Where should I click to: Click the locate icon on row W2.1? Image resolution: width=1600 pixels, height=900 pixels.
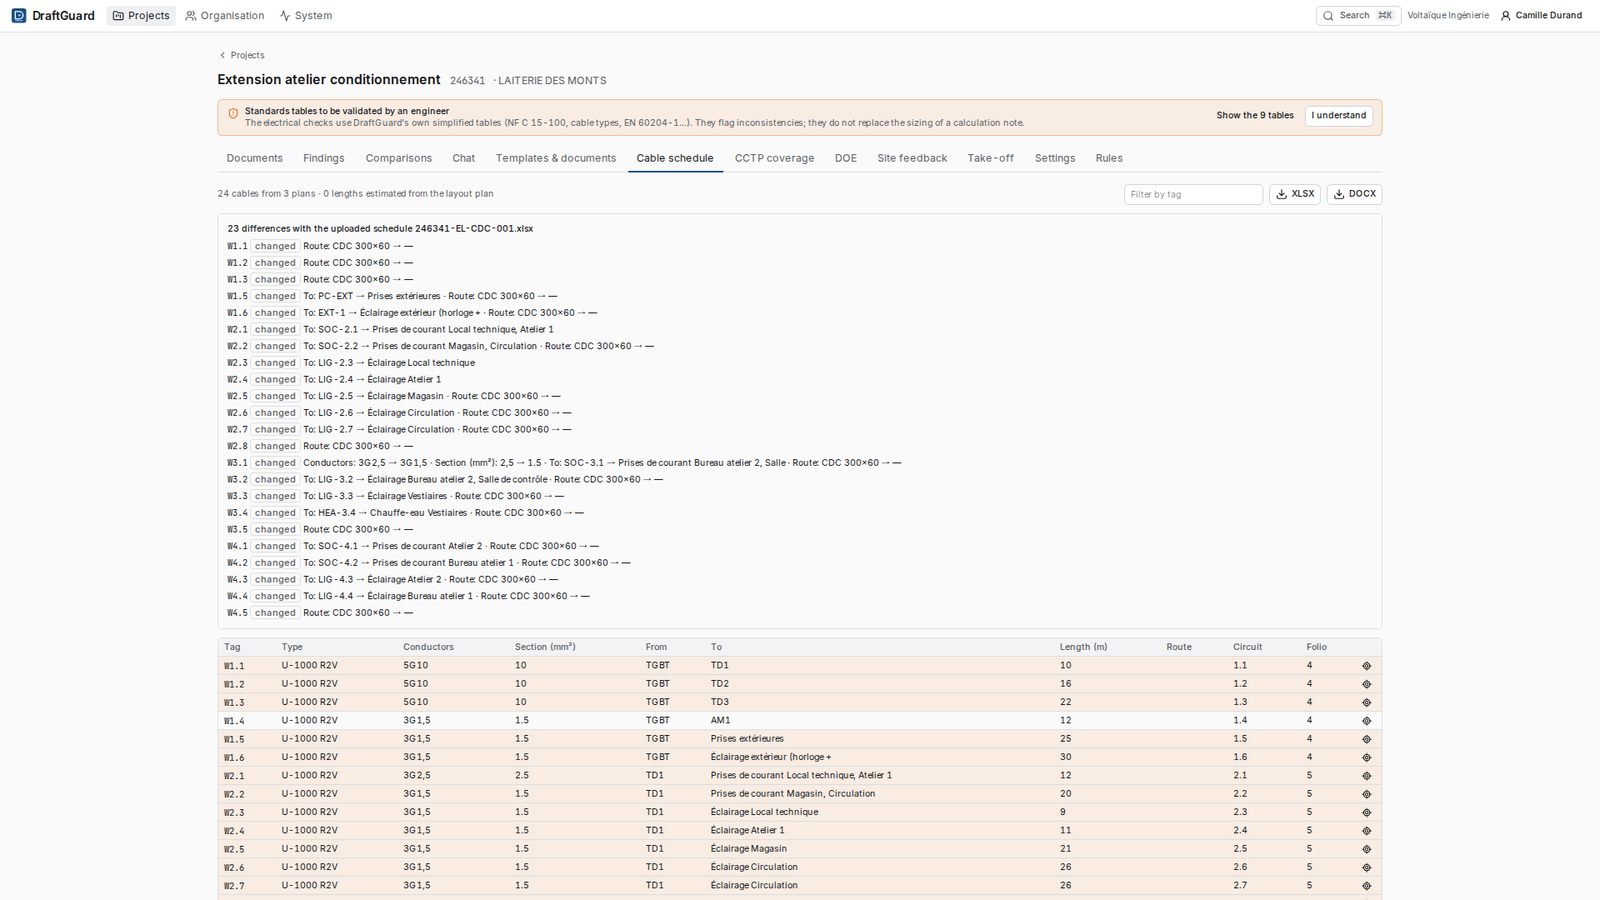pos(1366,776)
